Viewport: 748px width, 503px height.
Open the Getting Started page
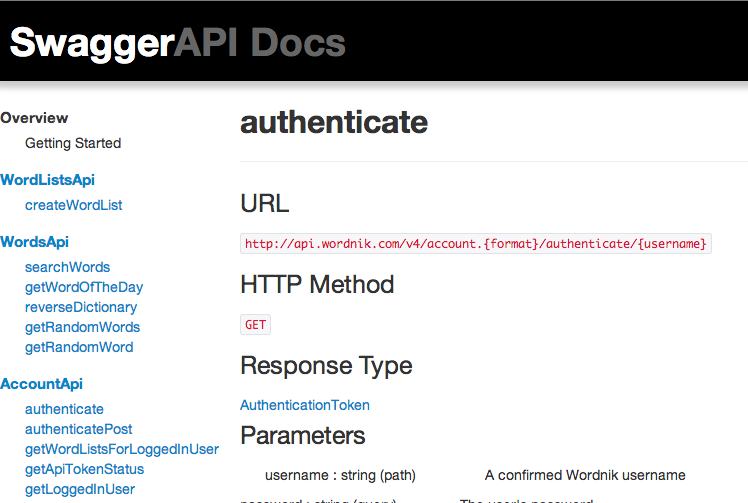coord(73,143)
